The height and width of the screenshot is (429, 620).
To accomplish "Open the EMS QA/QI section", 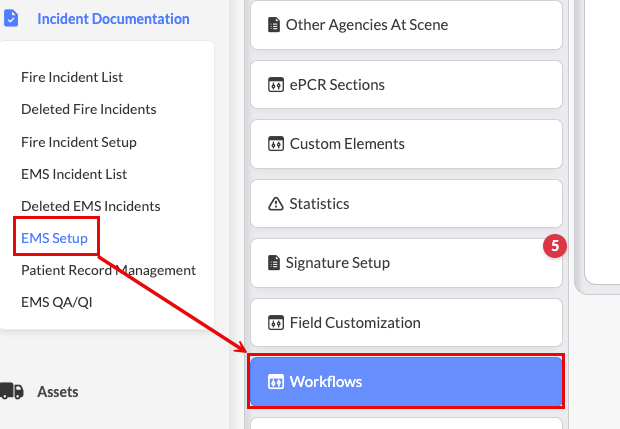I will tap(56, 301).
